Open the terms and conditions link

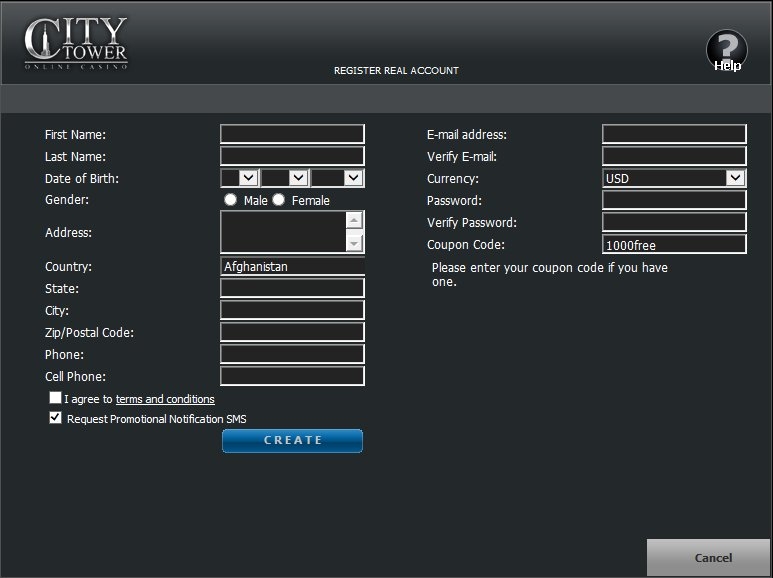click(165, 399)
